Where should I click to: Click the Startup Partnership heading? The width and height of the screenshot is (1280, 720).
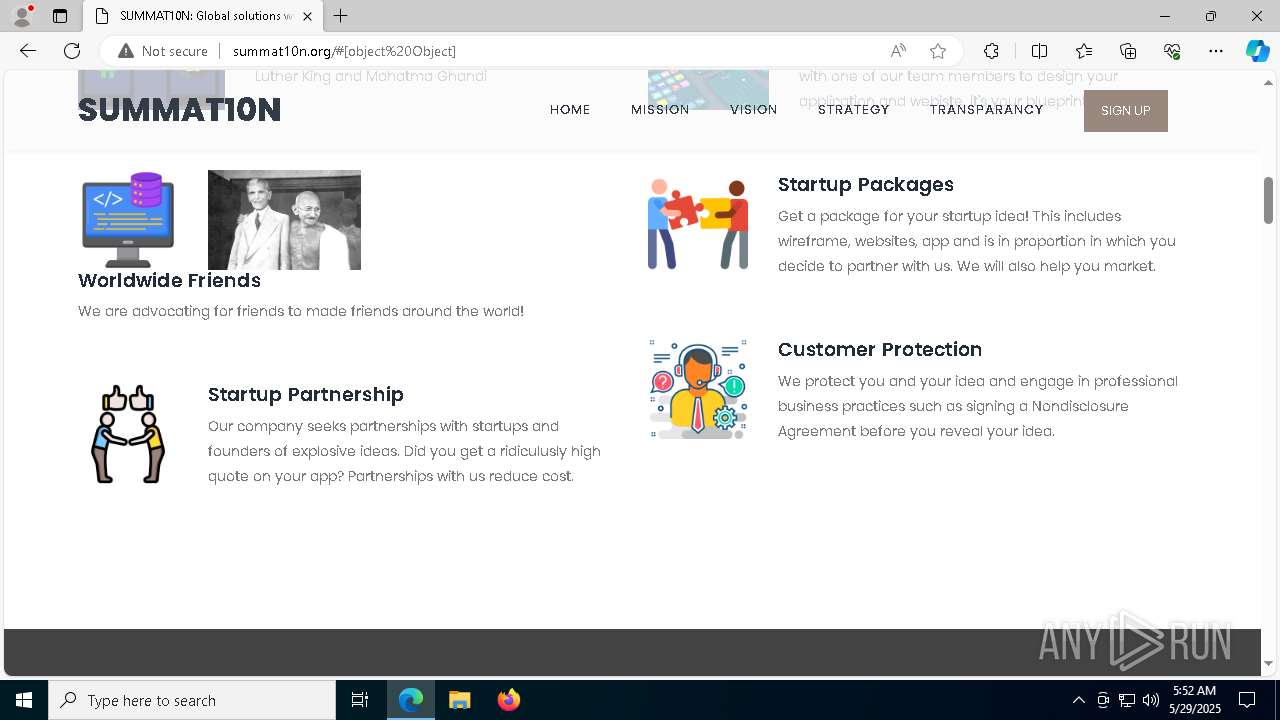tap(306, 395)
